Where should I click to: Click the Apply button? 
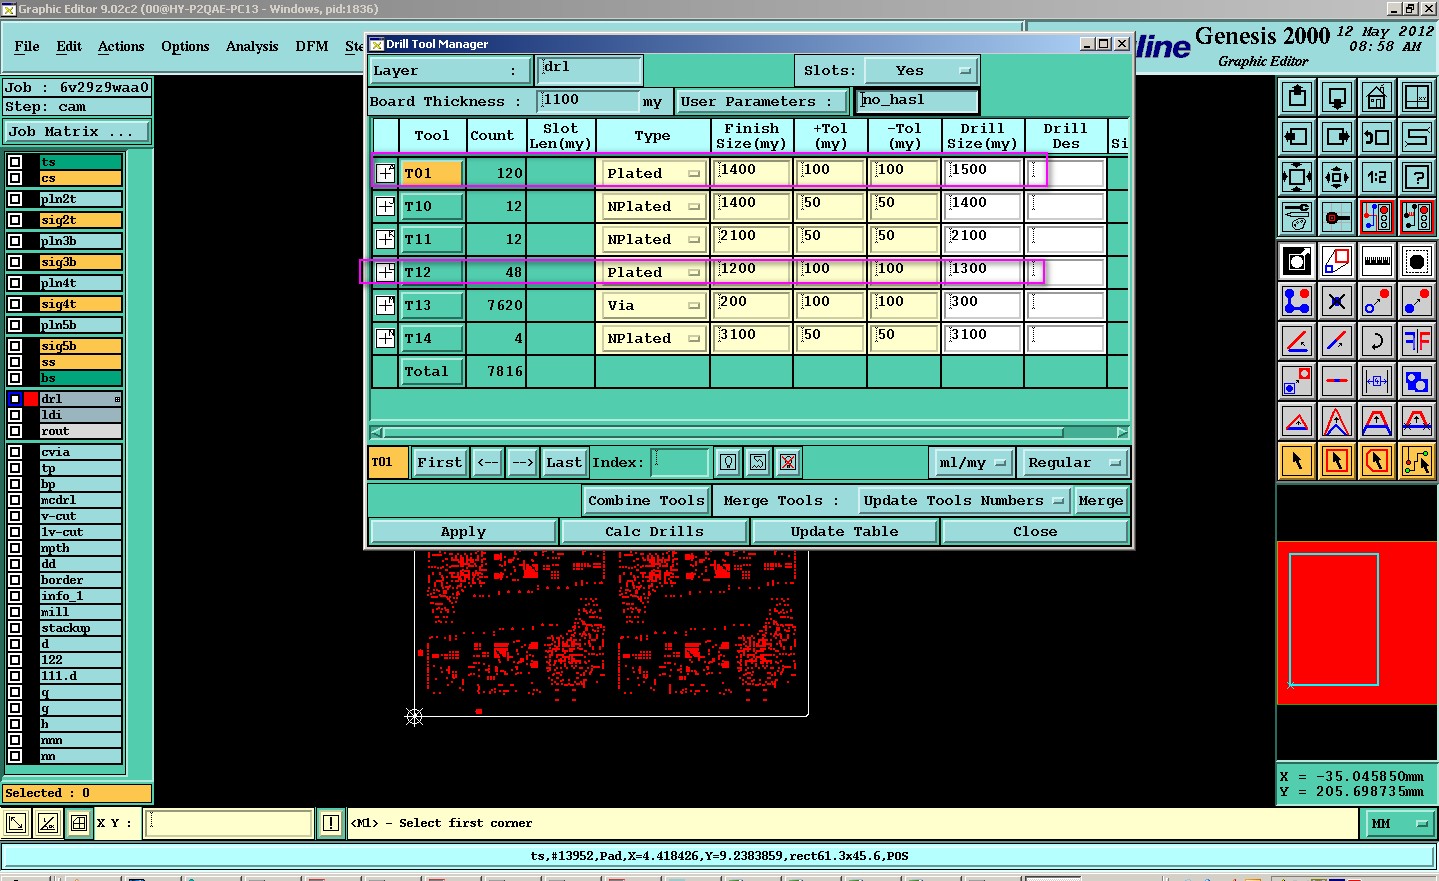(463, 531)
